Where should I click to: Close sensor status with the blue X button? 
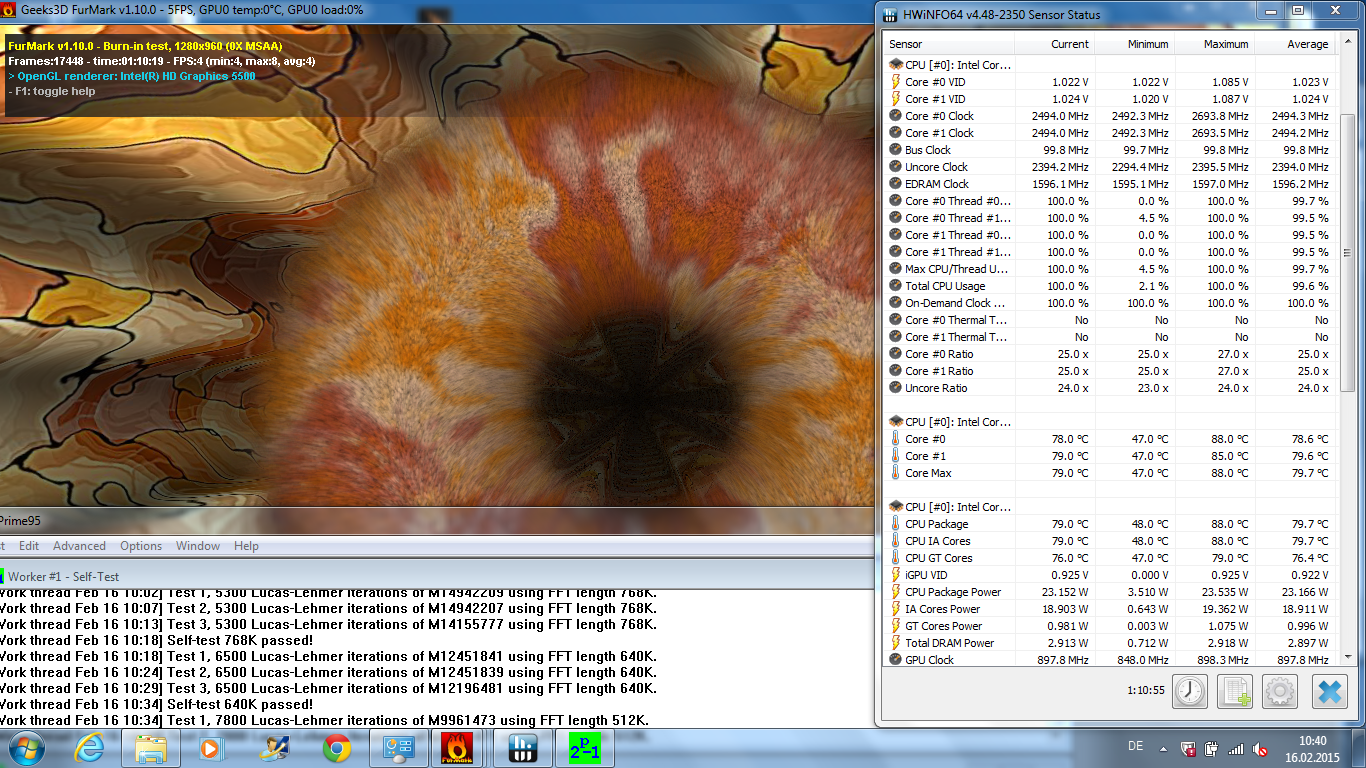click(x=1329, y=691)
